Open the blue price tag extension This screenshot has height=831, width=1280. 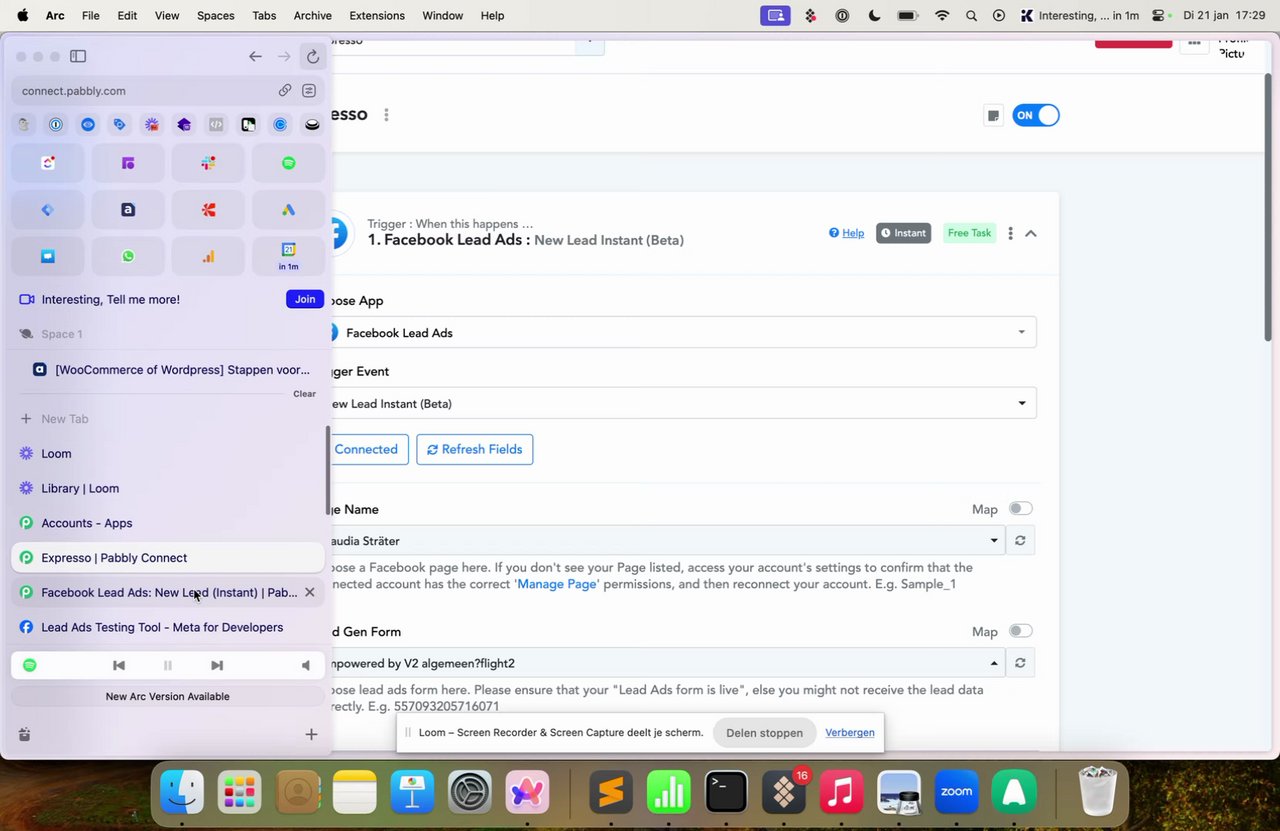120,125
